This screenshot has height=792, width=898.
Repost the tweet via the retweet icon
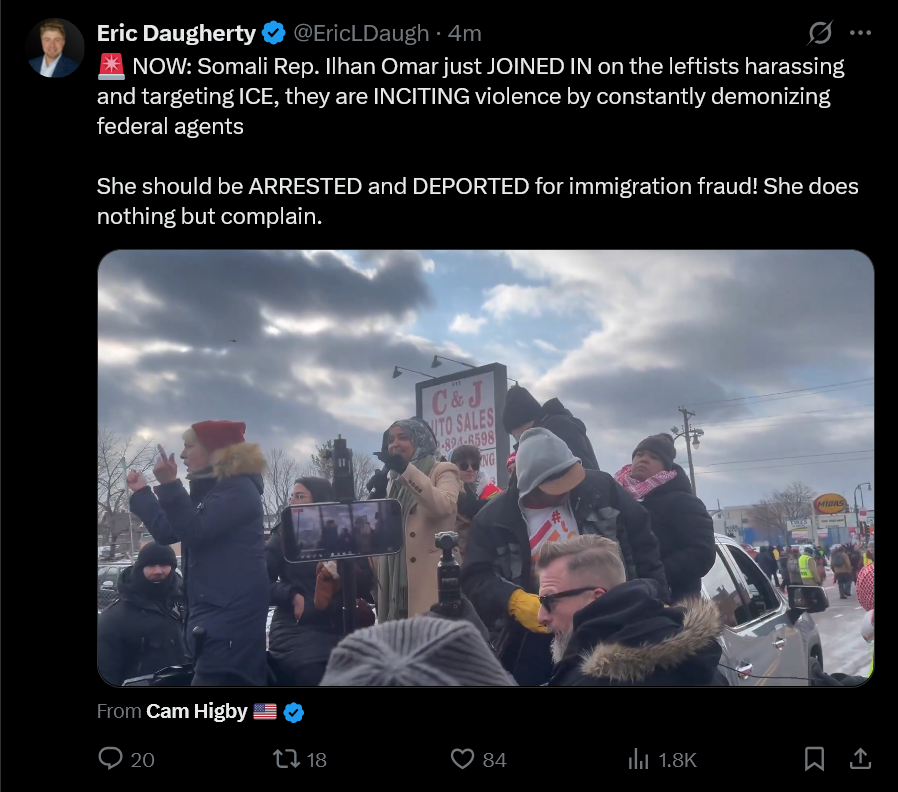point(286,759)
